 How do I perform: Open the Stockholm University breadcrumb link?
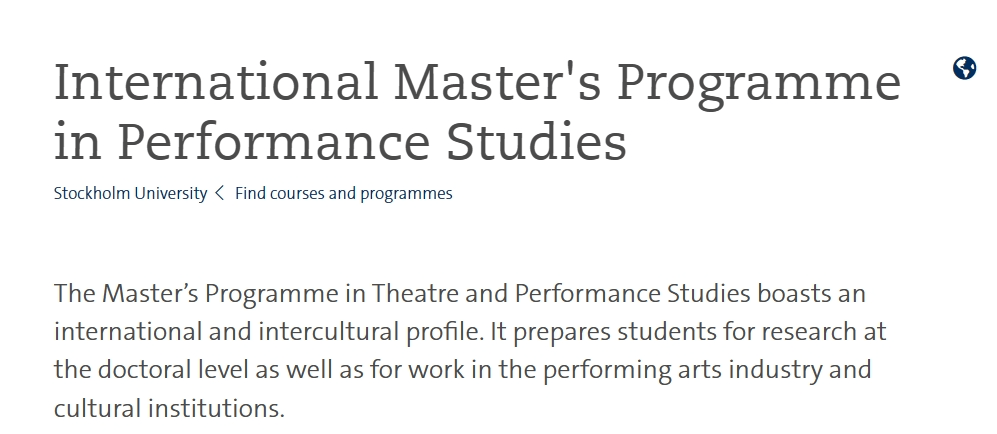point(130,193)
